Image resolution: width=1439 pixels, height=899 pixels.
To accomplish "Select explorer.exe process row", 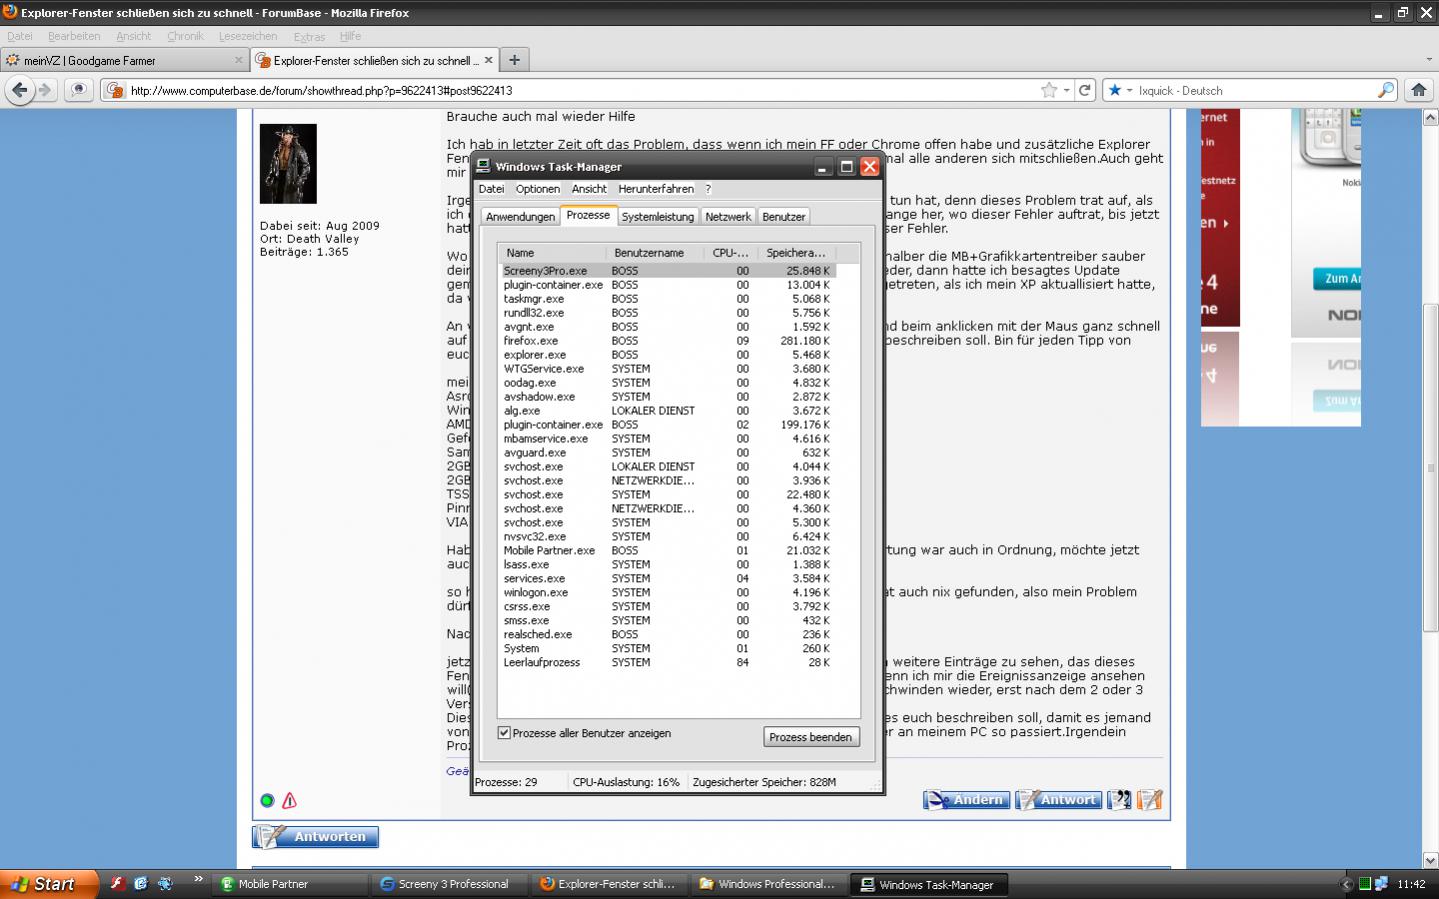I will [x=668, y=355].
